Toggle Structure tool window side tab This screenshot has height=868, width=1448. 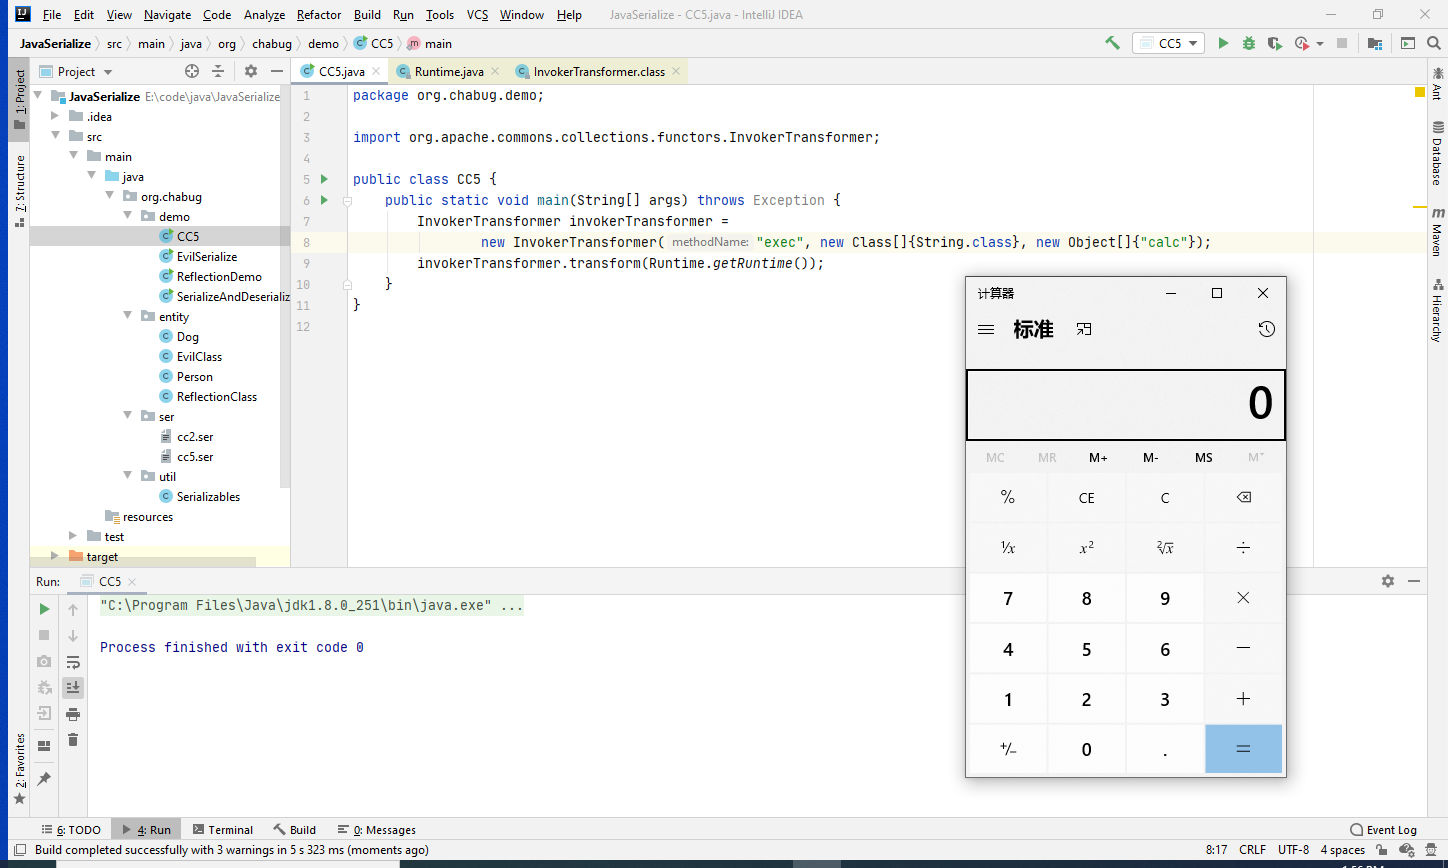19,191
